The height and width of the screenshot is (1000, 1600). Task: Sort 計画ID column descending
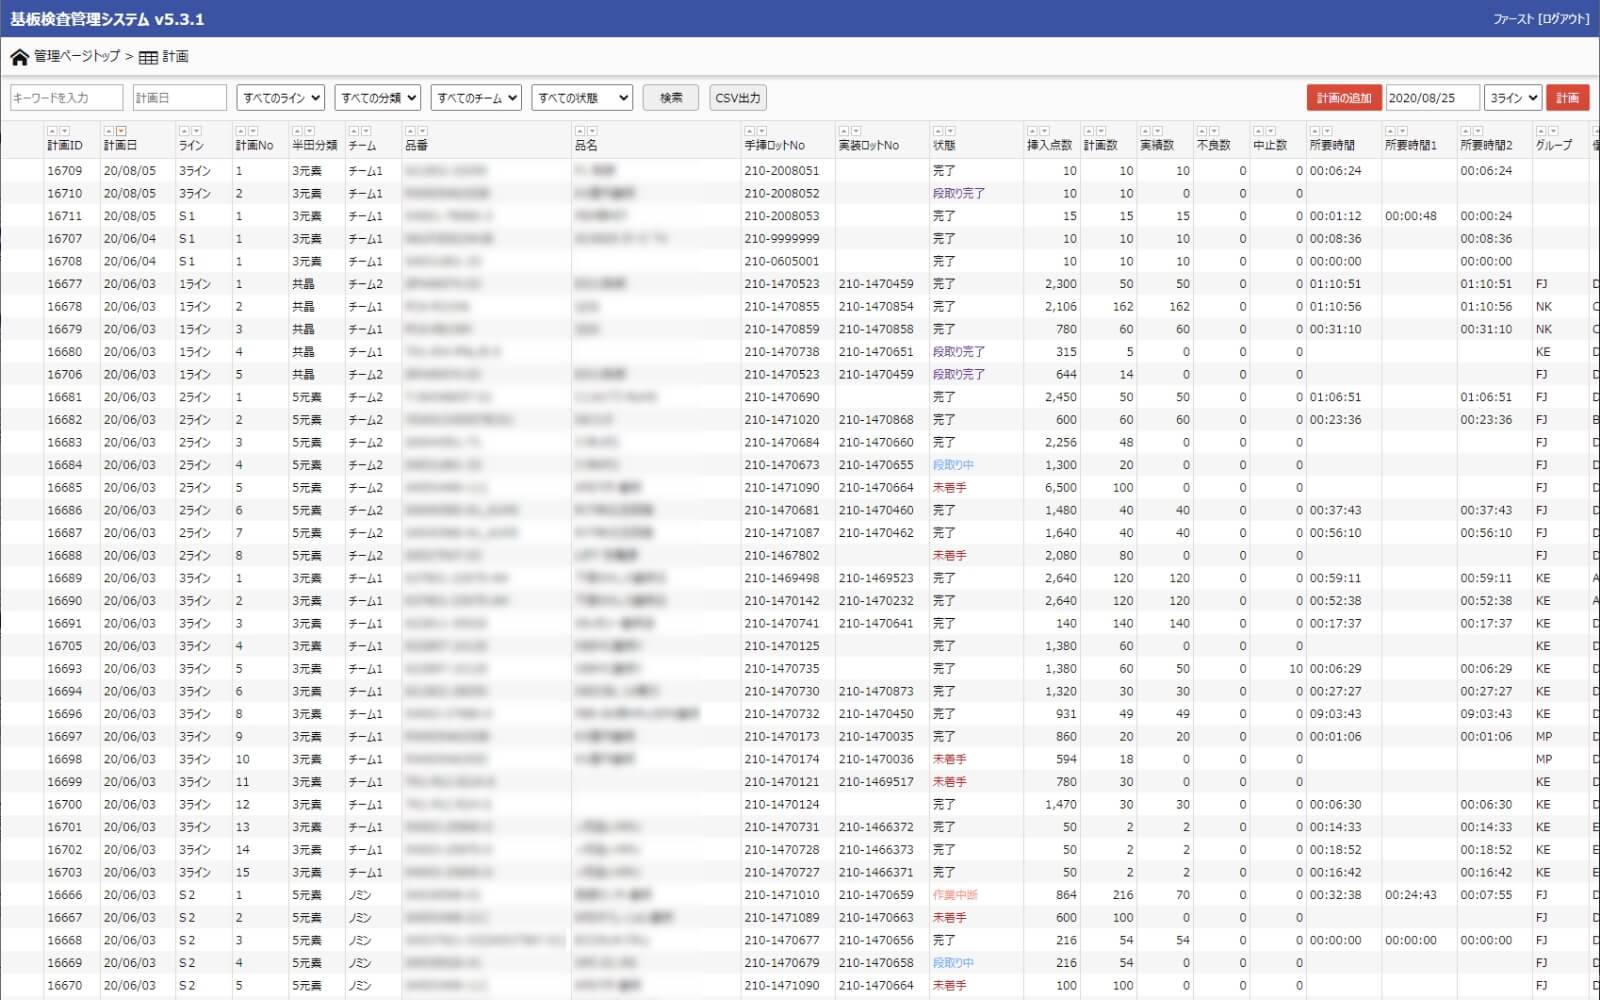point(64,132)
